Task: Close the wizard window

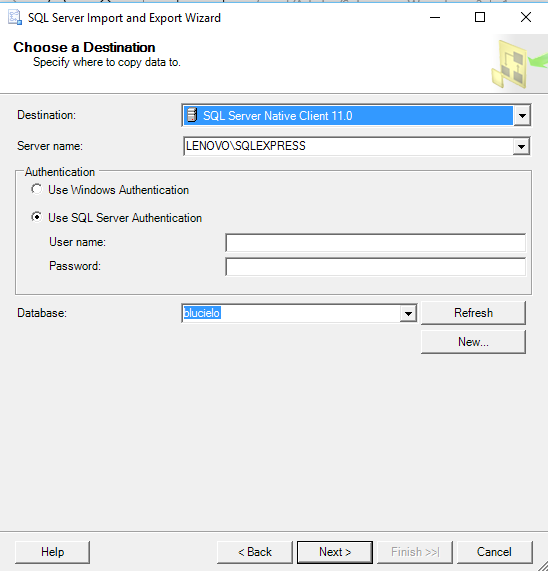Action: tap(526, 17)
